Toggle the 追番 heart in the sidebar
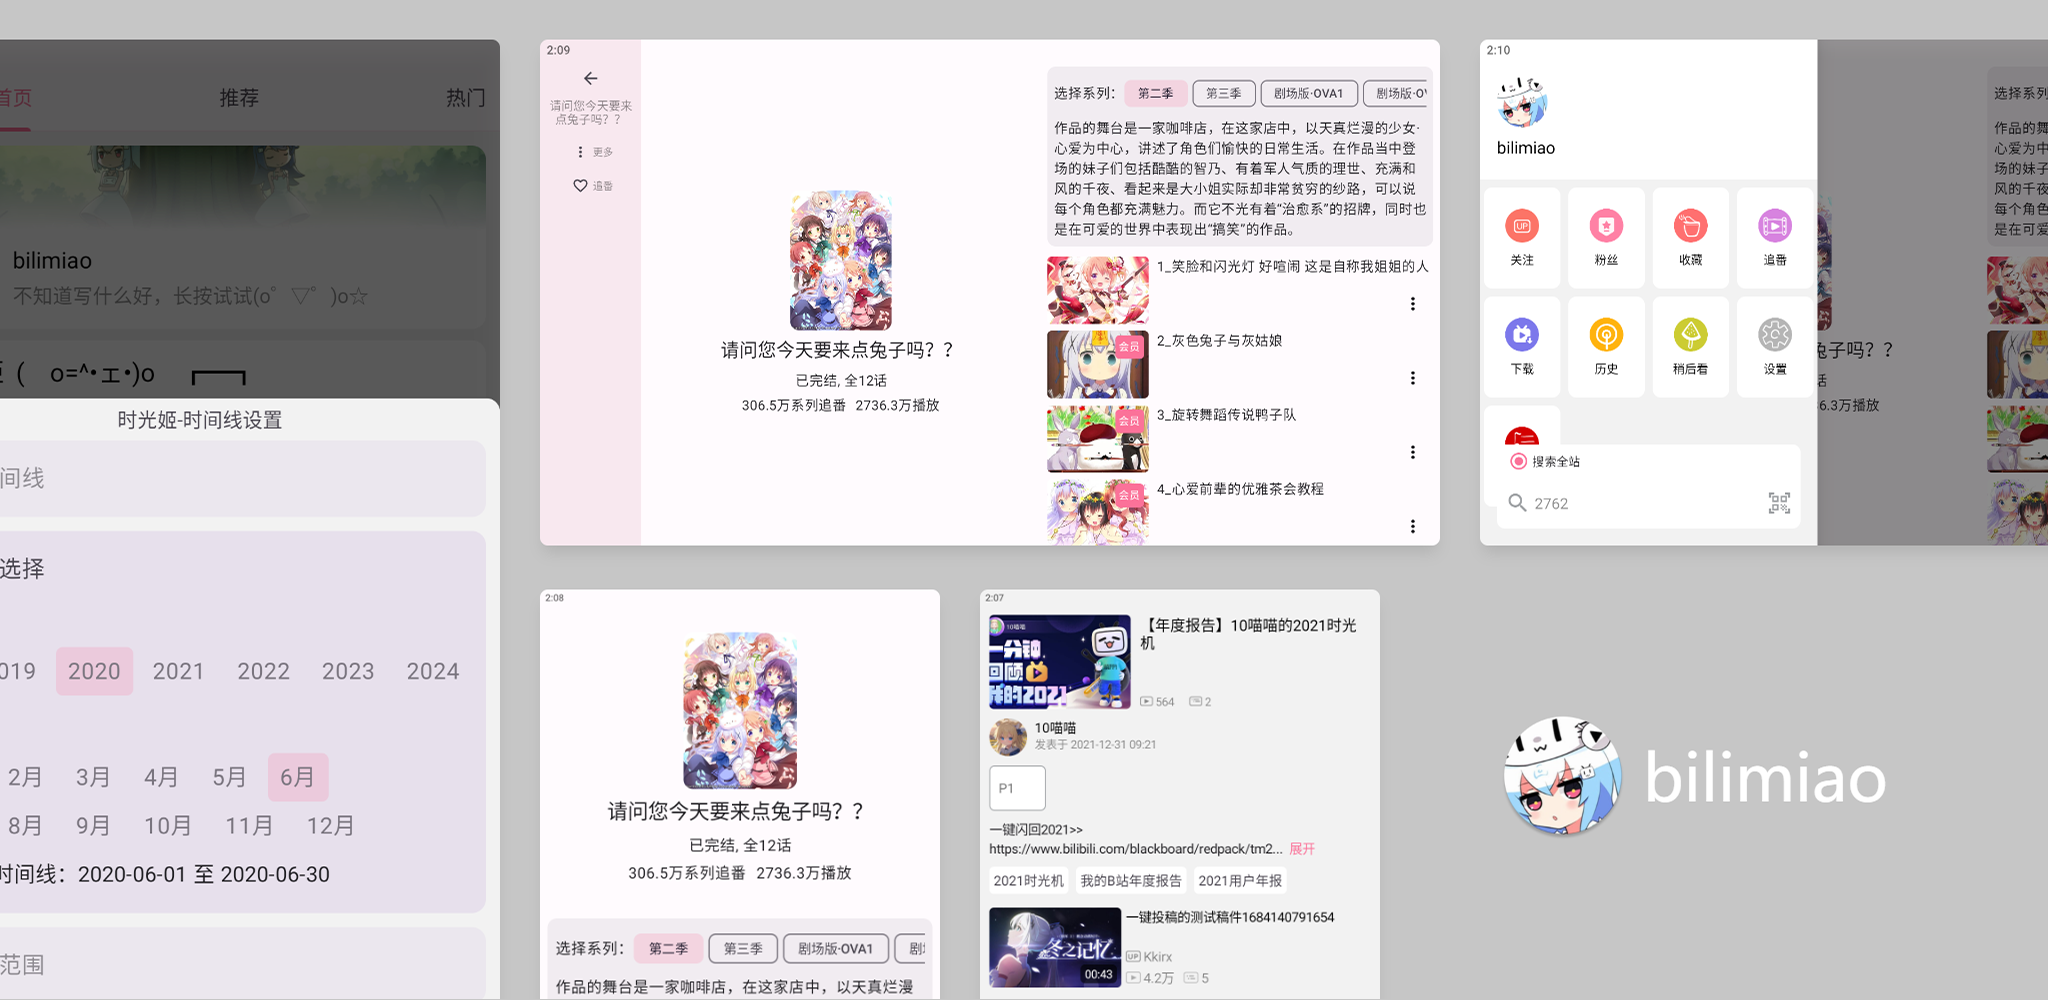The width and height of the screenshot is (2048, 1000). (580, 186)
